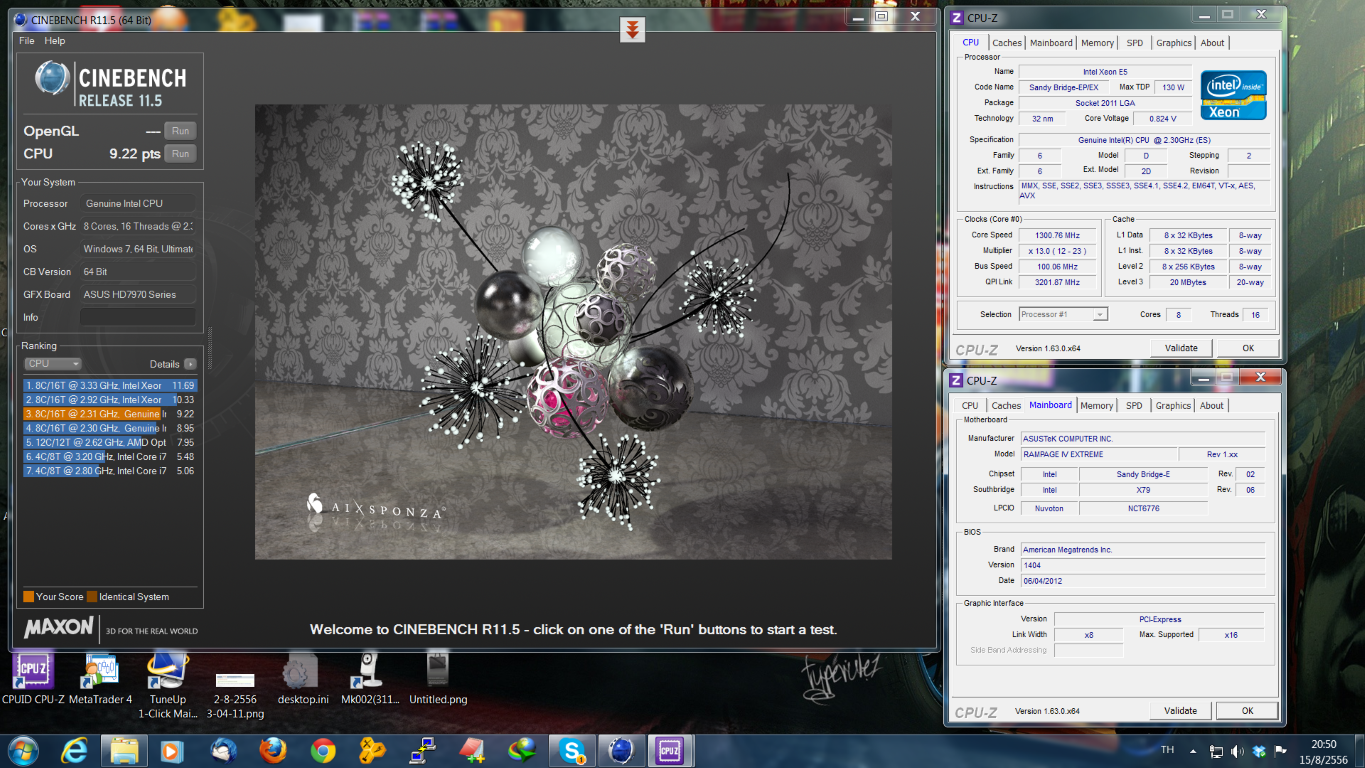Open the Processor #1 selection dropdown
The height and width of the screenshot is (768, 1365).
[x=1063, y=314]
